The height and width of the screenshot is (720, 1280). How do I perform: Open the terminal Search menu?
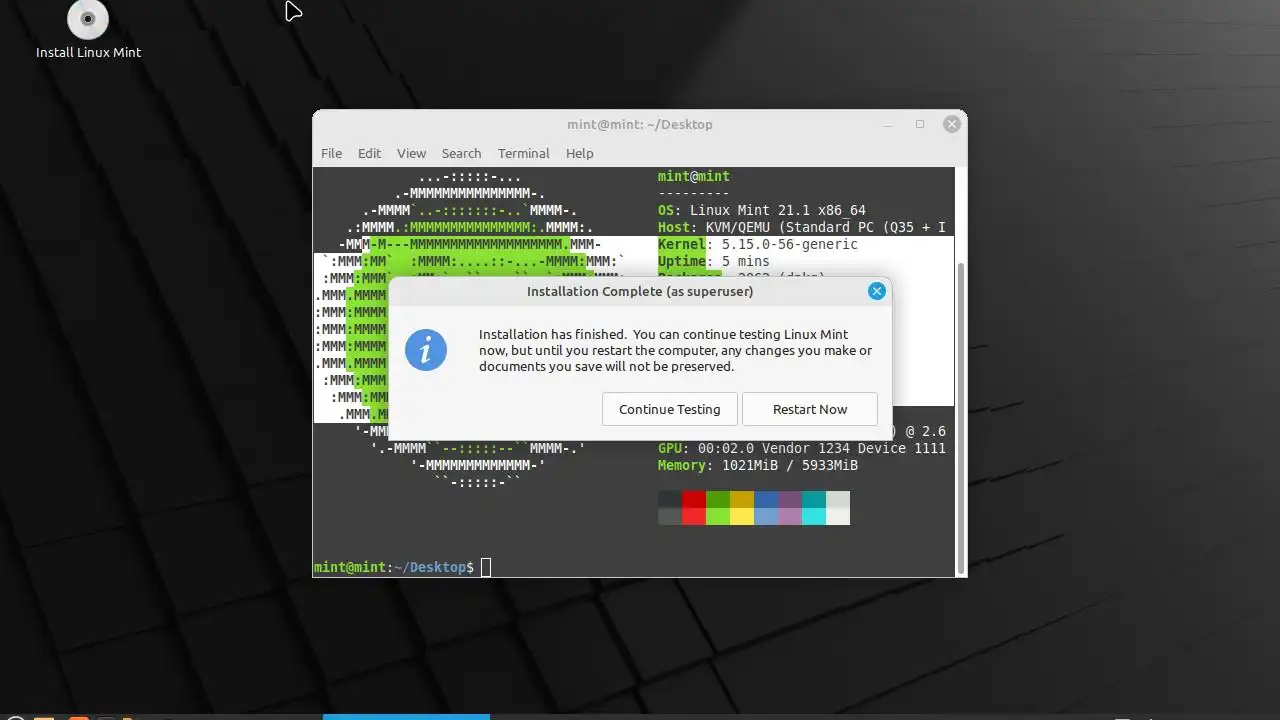(461, 153)
